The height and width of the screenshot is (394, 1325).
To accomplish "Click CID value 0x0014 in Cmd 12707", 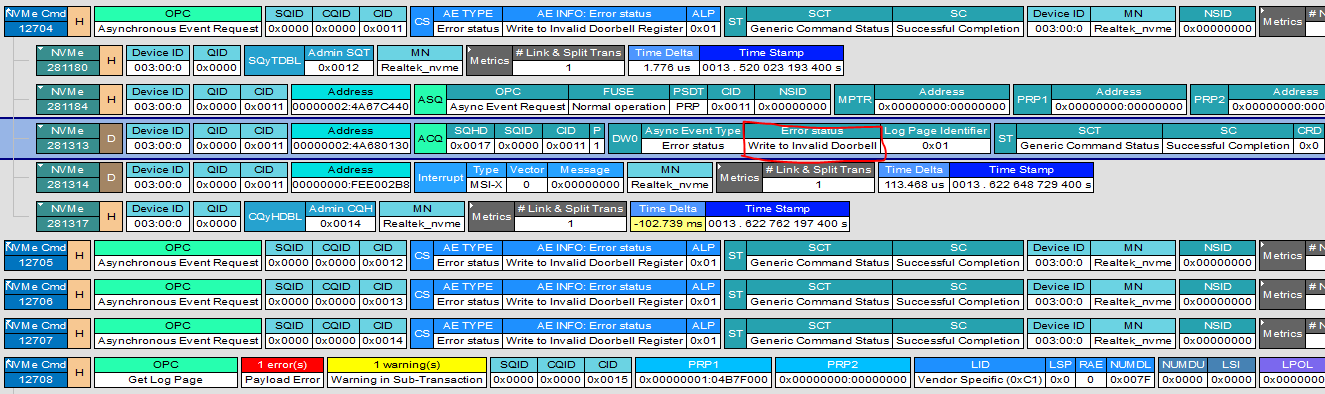I will 384,342.
